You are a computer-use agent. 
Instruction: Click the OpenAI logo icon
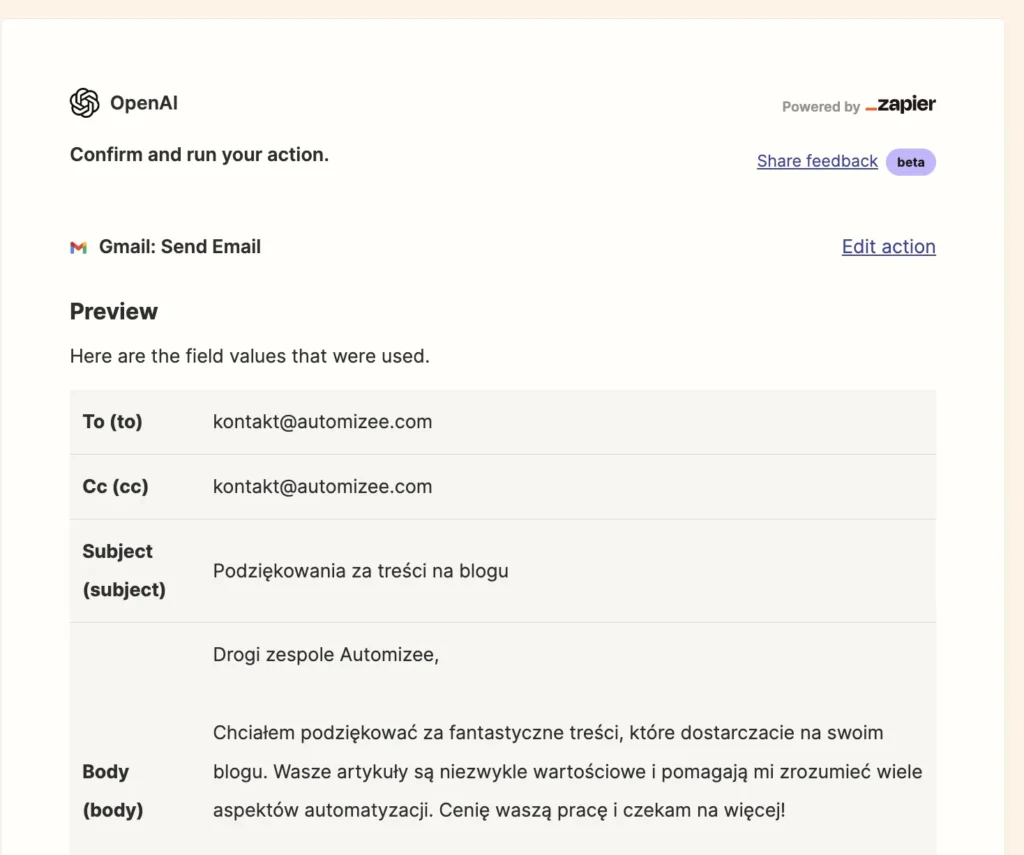(x=85, y=103)
